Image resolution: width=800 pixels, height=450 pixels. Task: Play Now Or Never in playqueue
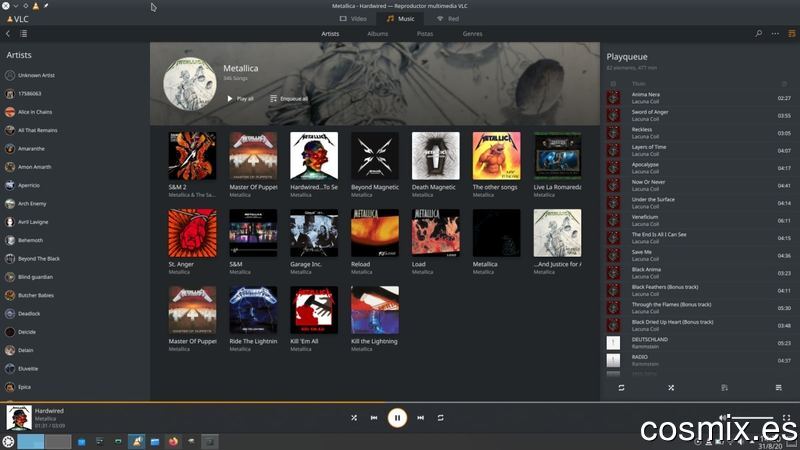(699, 185)
